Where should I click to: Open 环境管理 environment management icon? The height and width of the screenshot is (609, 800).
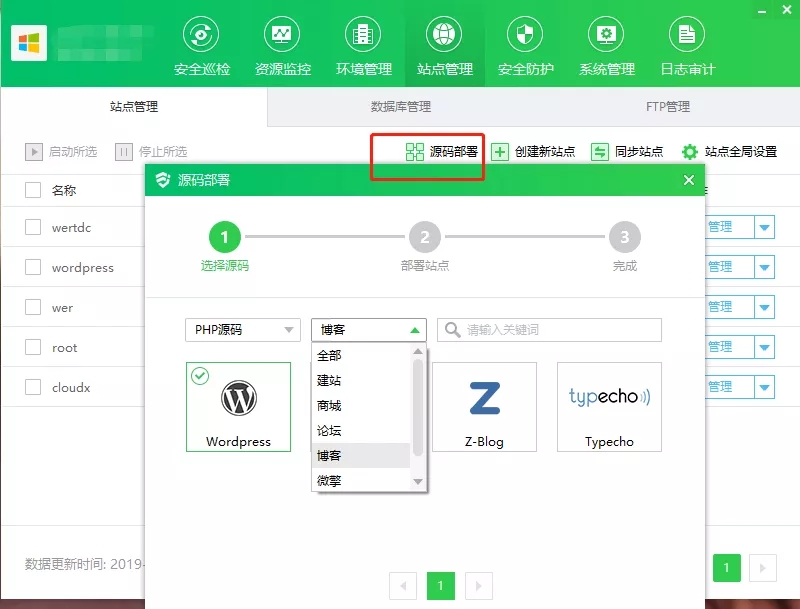363,35
